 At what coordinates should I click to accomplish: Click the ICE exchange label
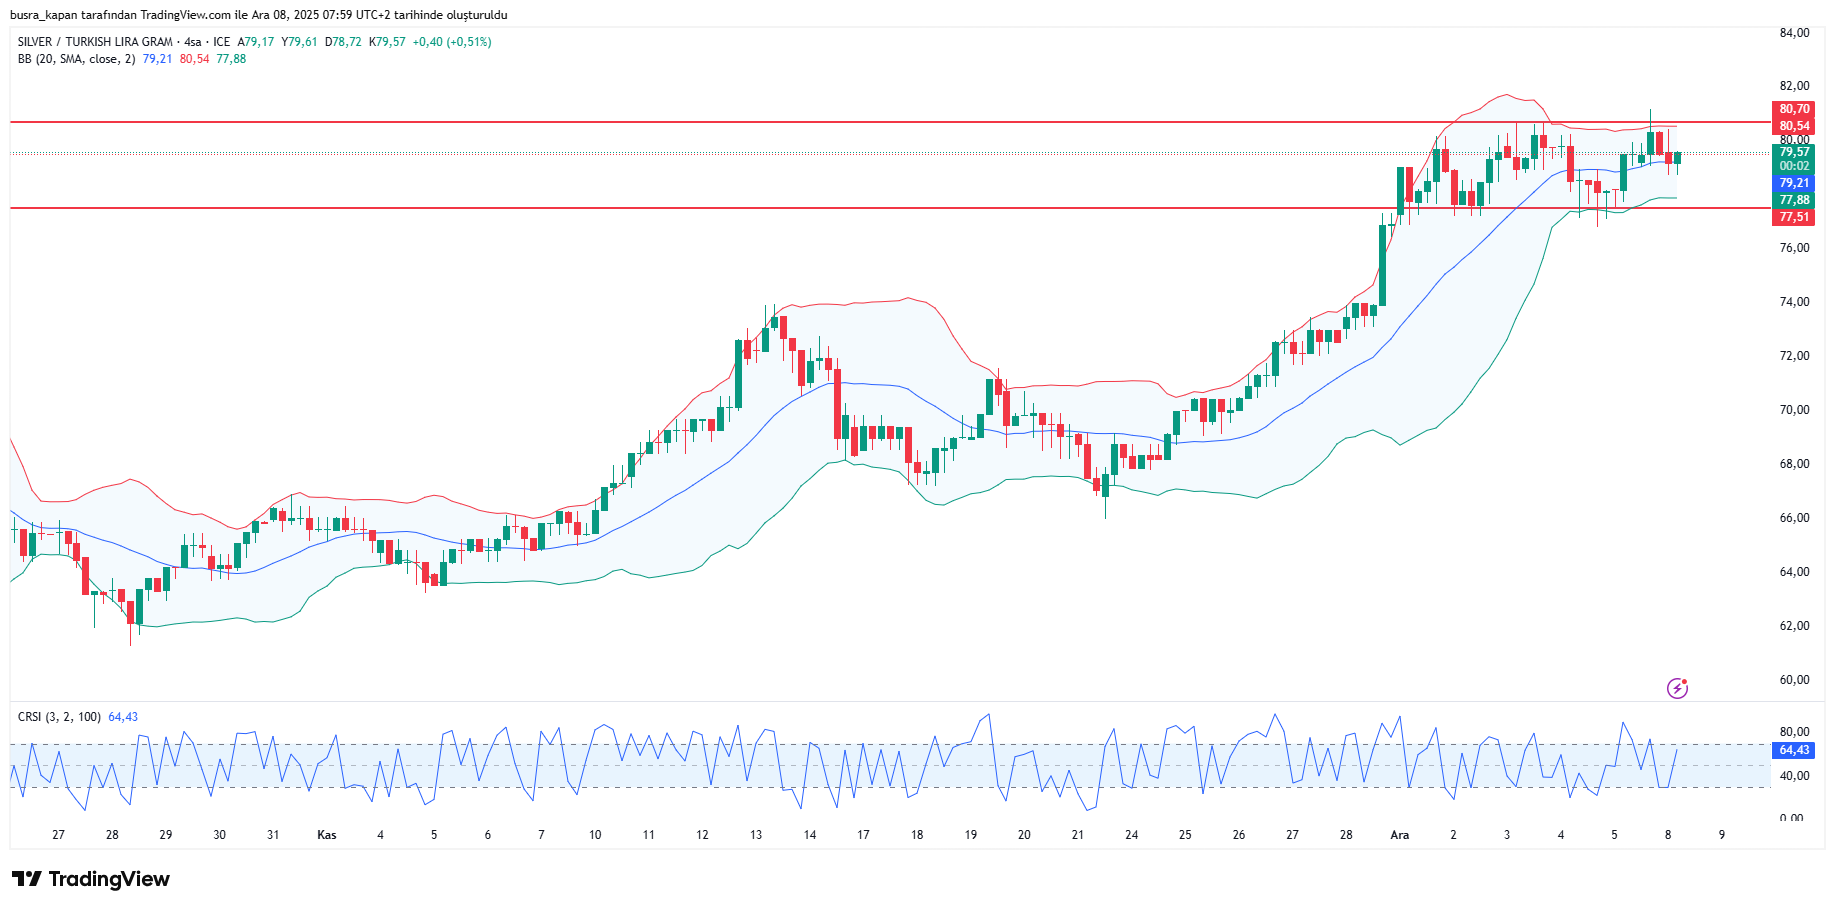point(221,42)
